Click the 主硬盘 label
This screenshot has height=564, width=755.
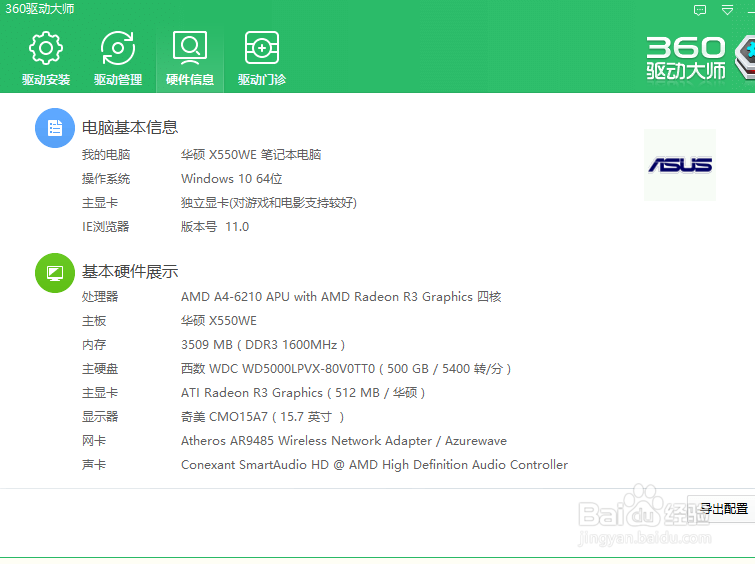[100, 369]
